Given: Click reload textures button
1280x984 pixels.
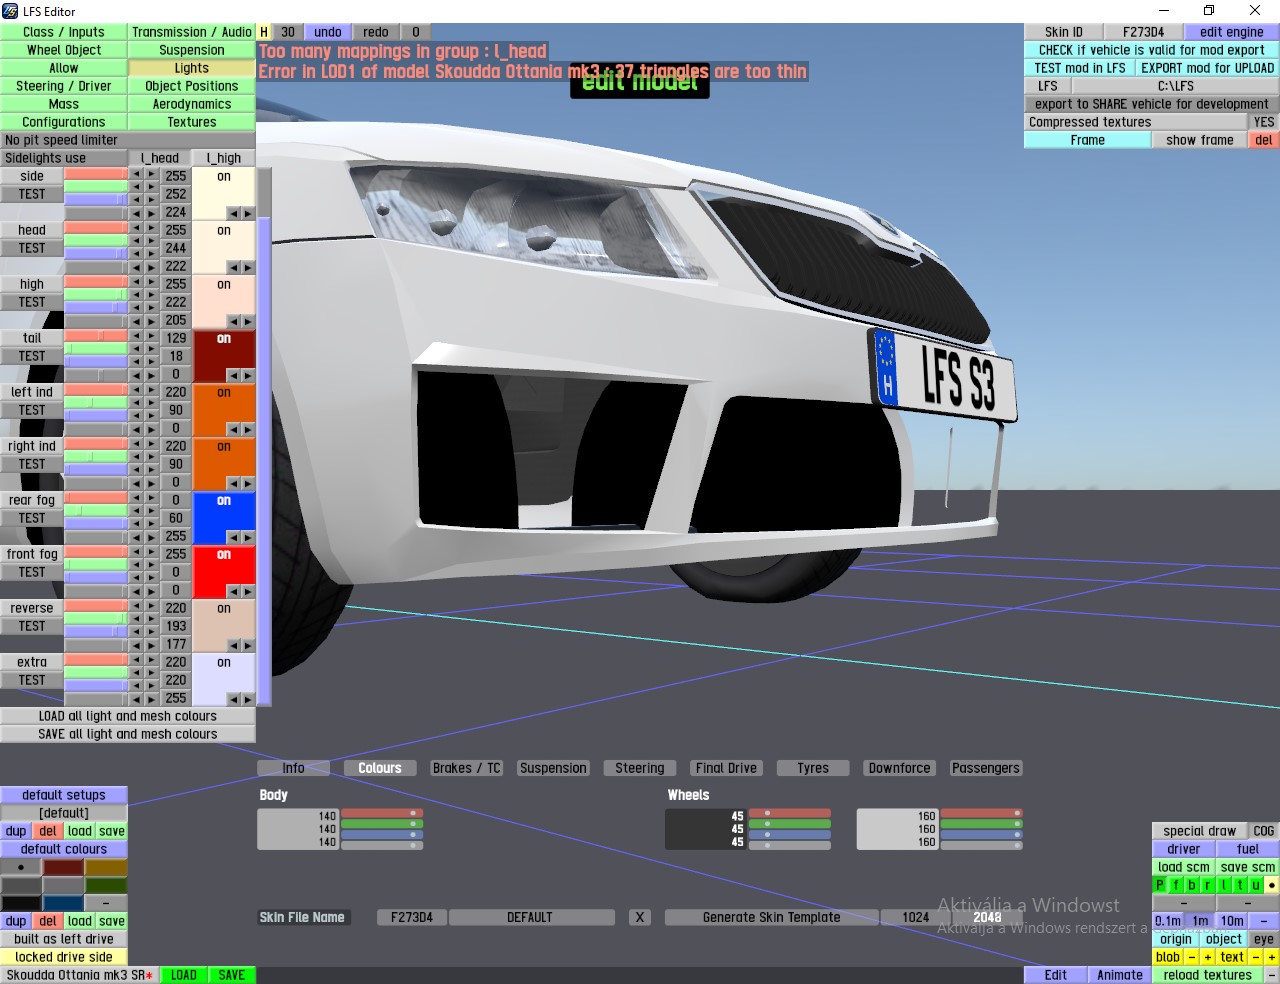Looking at the screenshot, I should coord(1208,975).
